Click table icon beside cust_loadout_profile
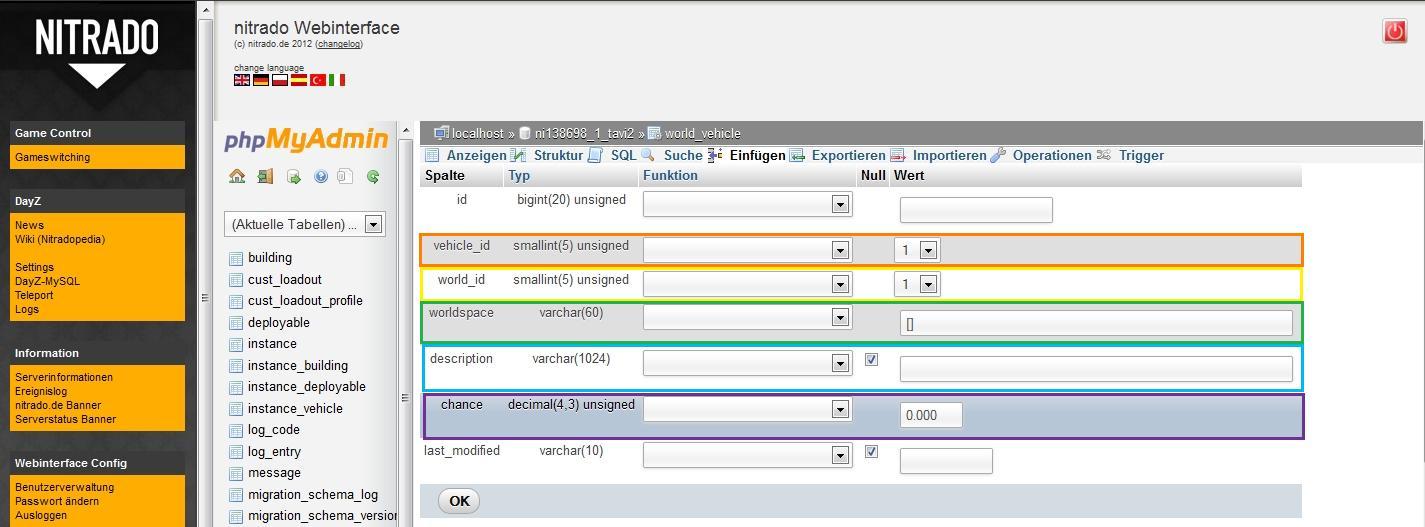 (x=236, y=301)
